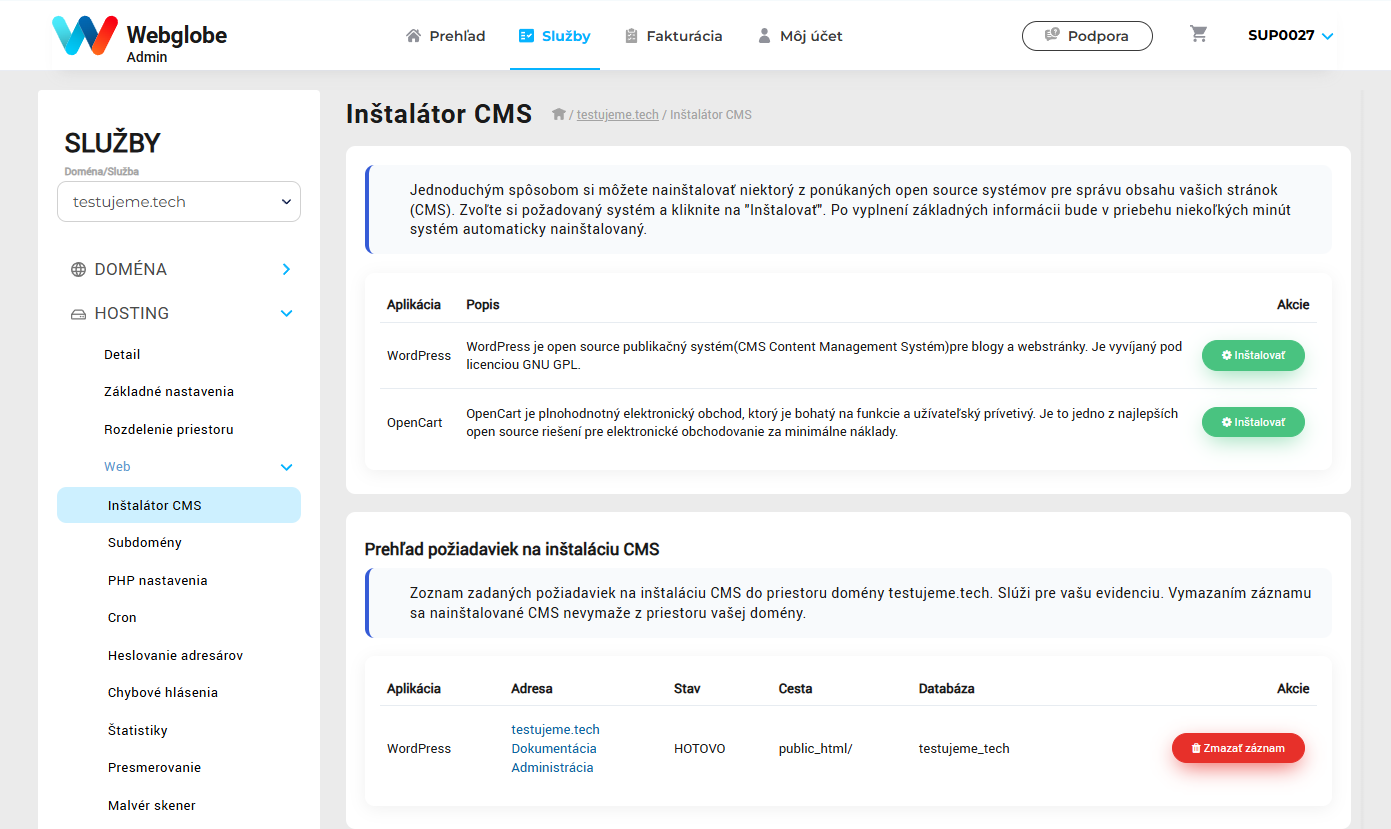Select Inštalátor CMS sidebar item
Viewport: 1391px width, 829px height.
[x=179, y=505]
